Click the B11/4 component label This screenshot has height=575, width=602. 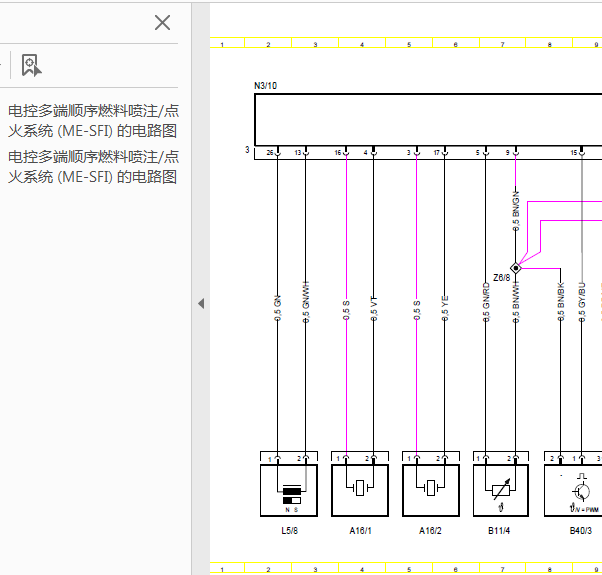pos(499,530)
